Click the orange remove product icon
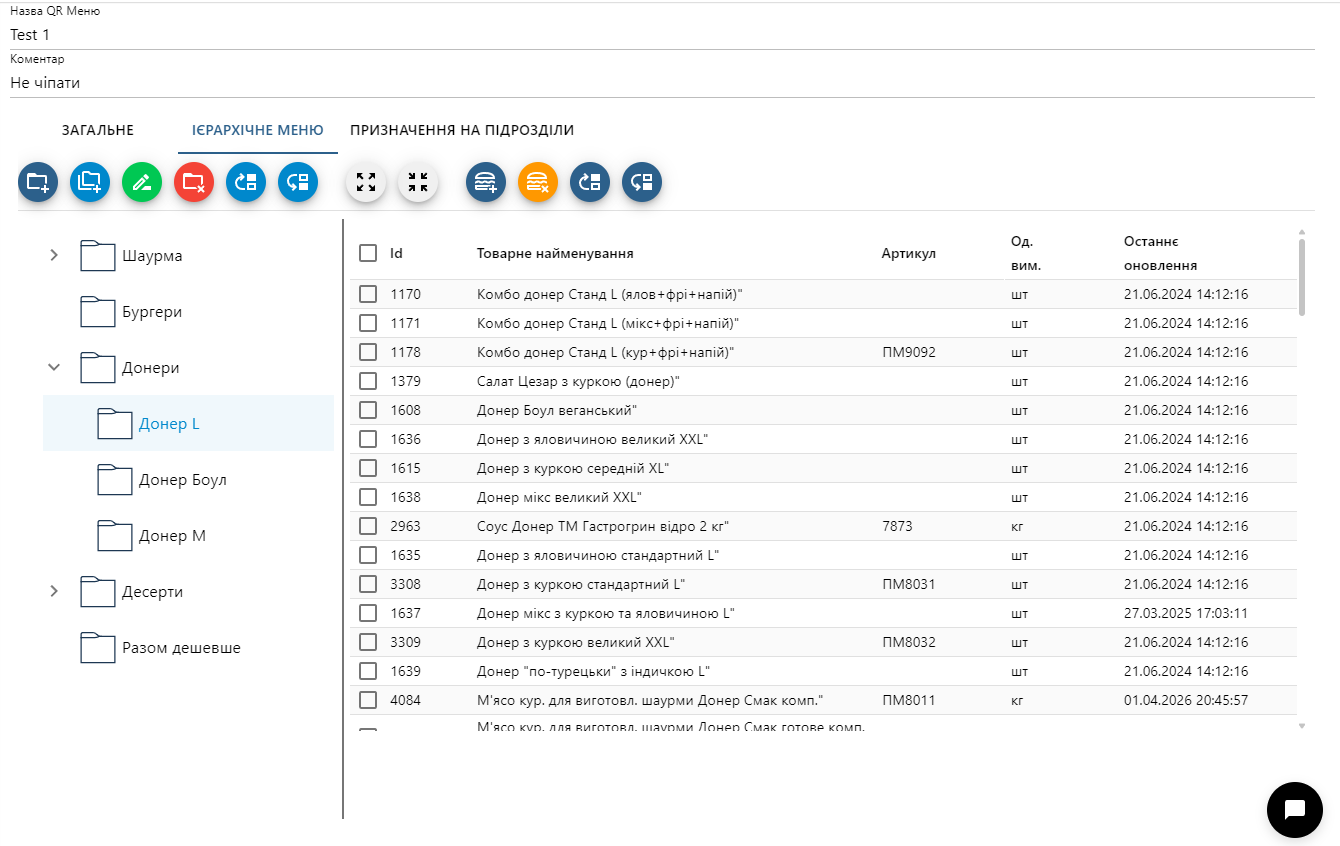Screen dimensions: 1340x846 (x=538, y=182)
